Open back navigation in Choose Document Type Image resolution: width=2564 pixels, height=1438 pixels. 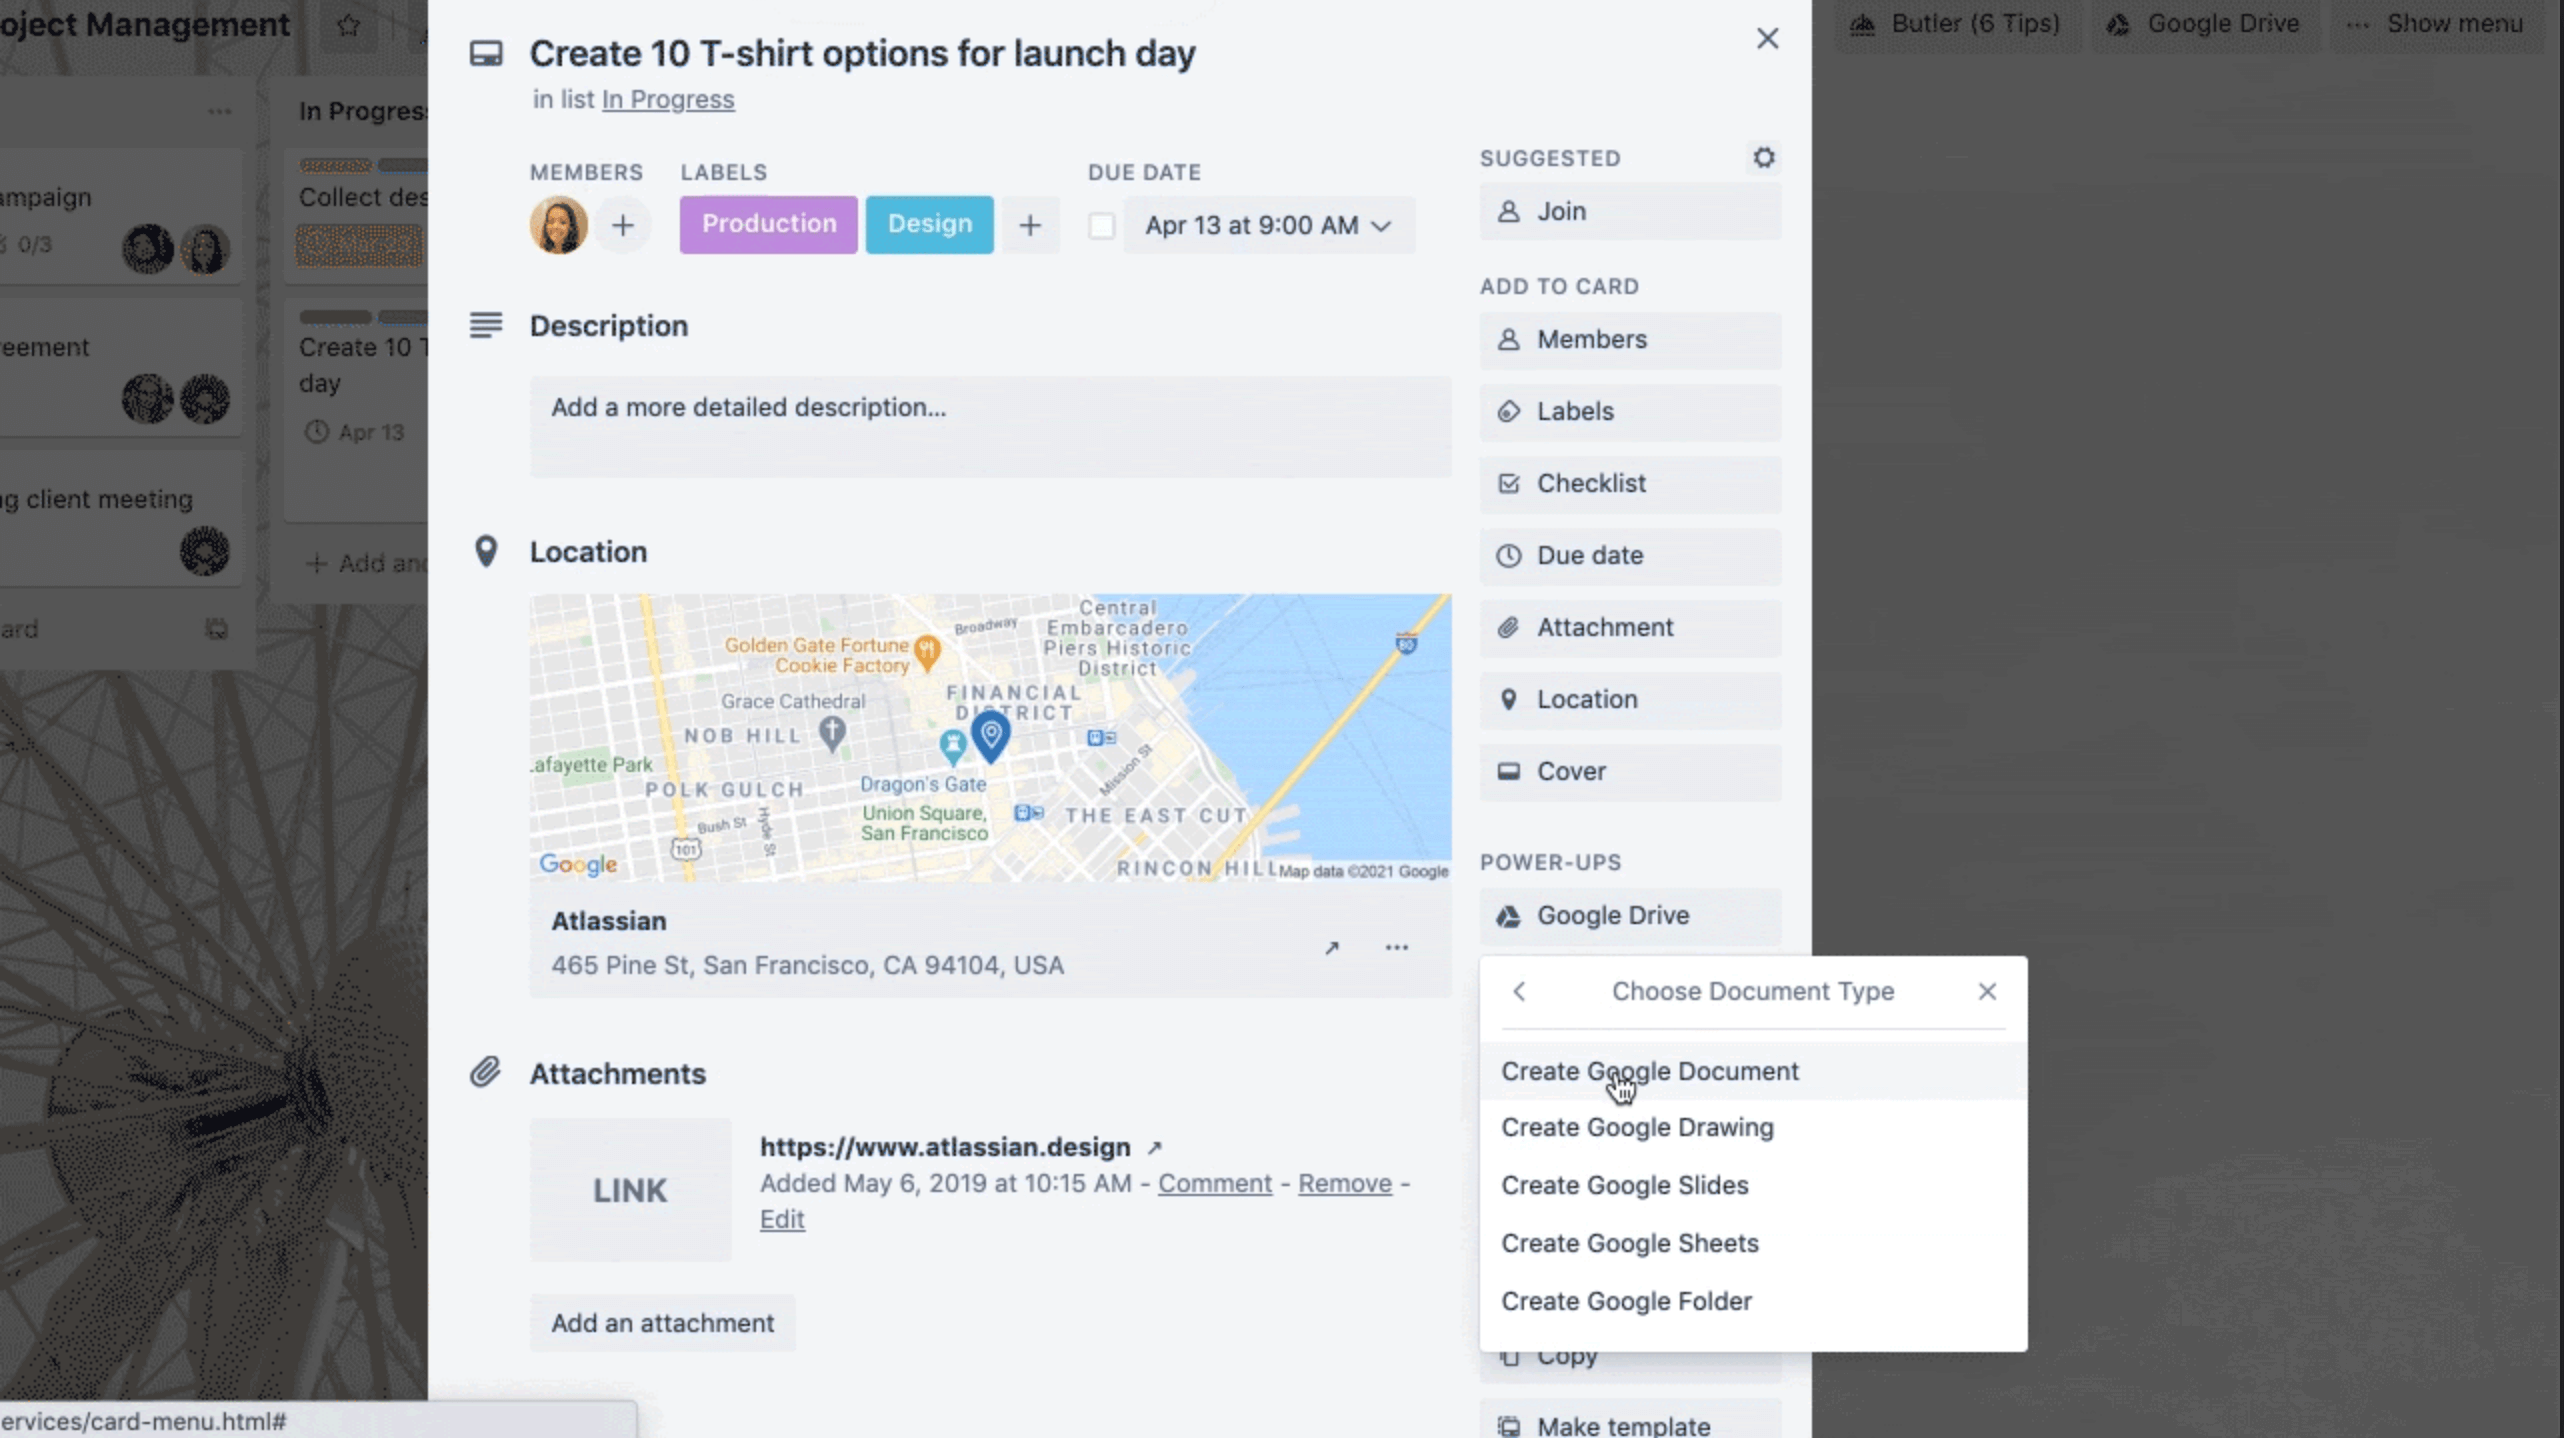pos(1518,991)
